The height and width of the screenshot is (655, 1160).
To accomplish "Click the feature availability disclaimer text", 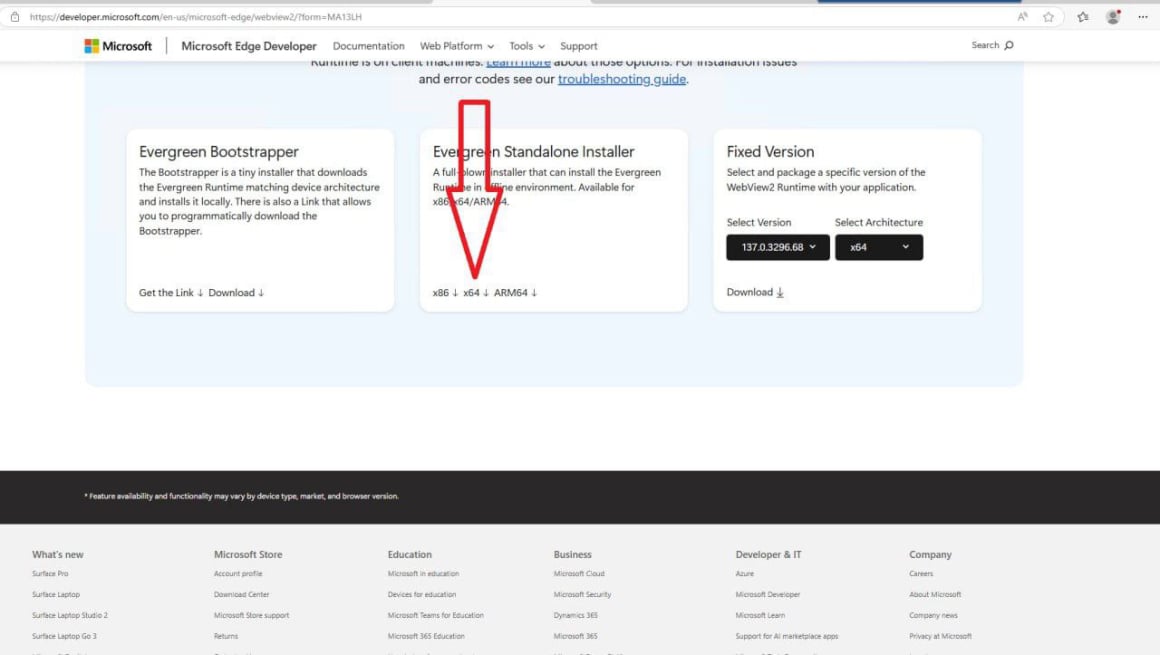I will pyautogui.click(x=241, y=496).
